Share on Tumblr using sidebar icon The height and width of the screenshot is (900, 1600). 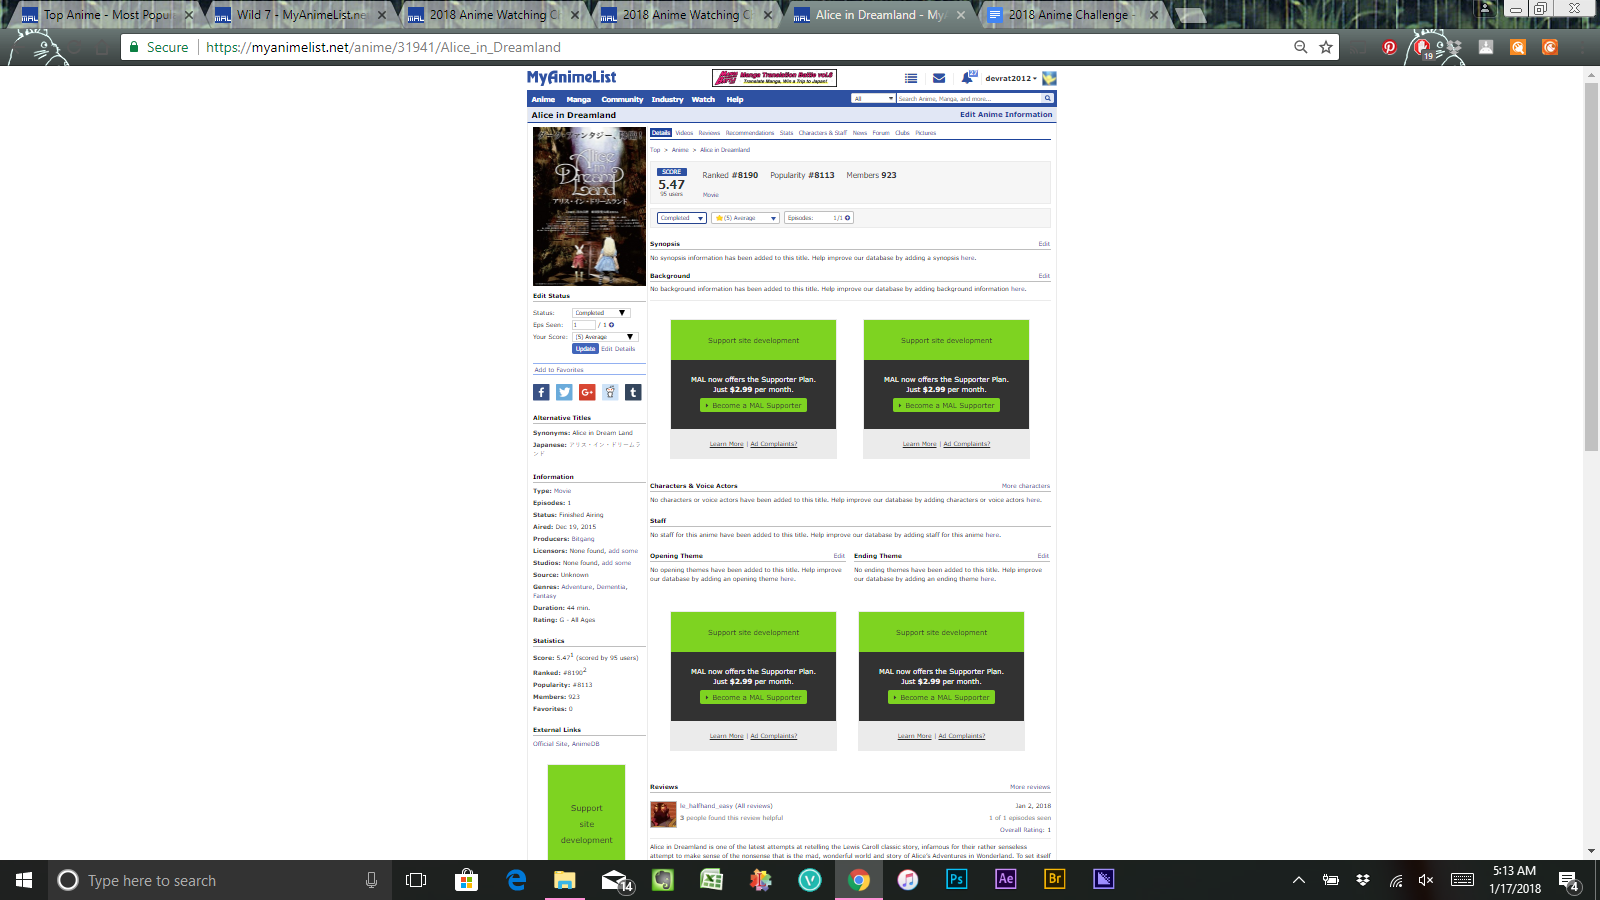click(633, 393)
